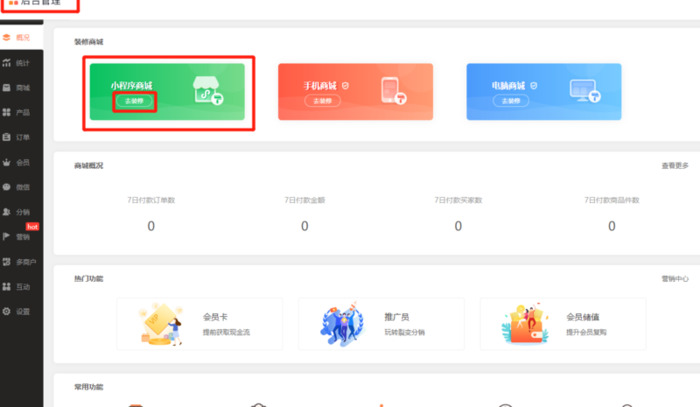The image size is (700, 407).
Task: Go to 互动 interaction in the sidebar
Action: click(x=22, y=287)
